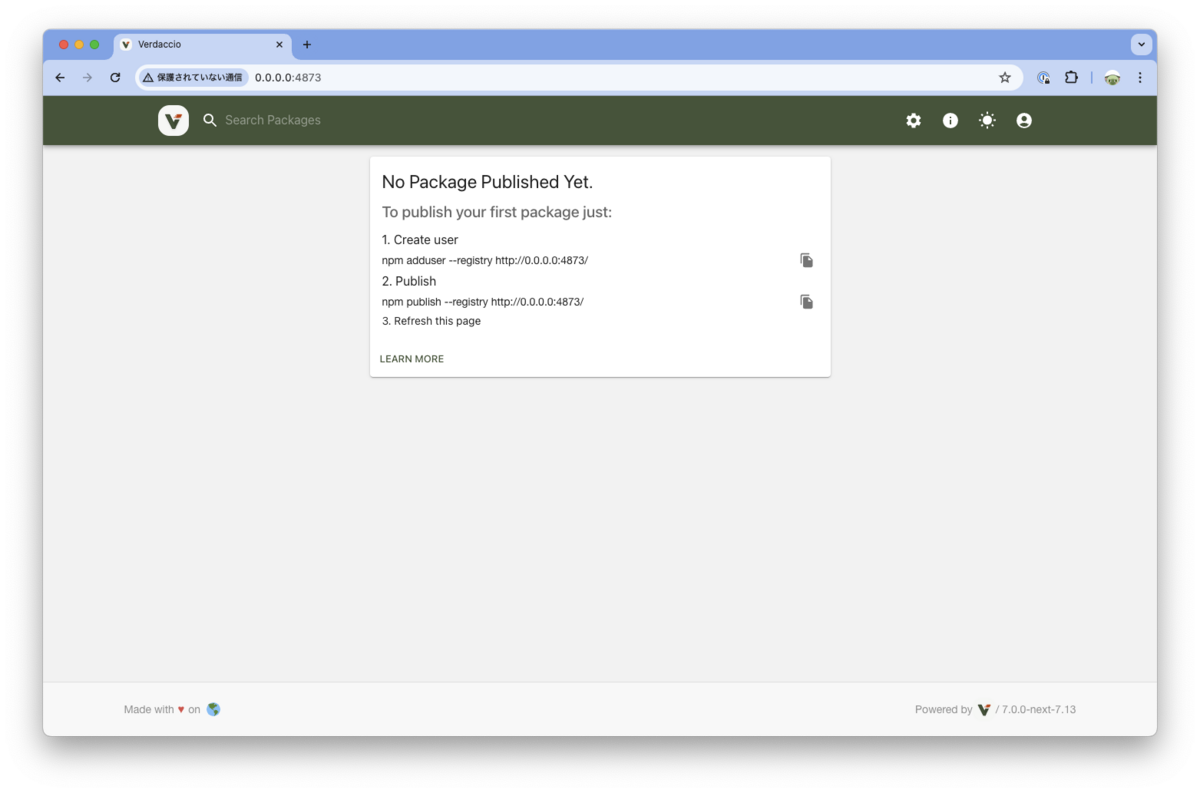1200x793 pixels.
Task: Open the user account login icon
Action: coord(1024,120)
